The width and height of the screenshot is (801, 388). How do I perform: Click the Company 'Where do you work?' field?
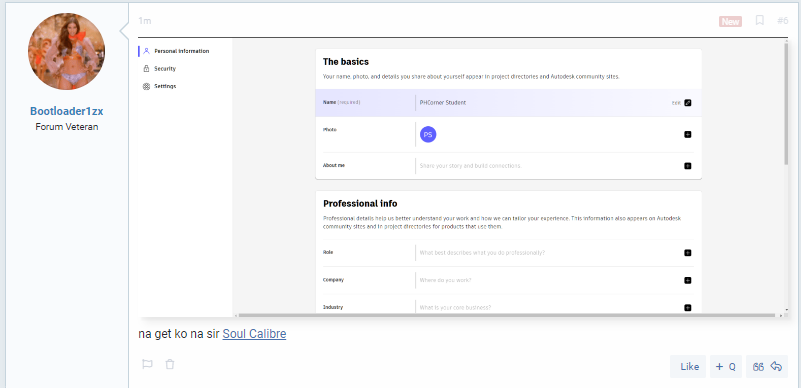[x=445, y=280]
